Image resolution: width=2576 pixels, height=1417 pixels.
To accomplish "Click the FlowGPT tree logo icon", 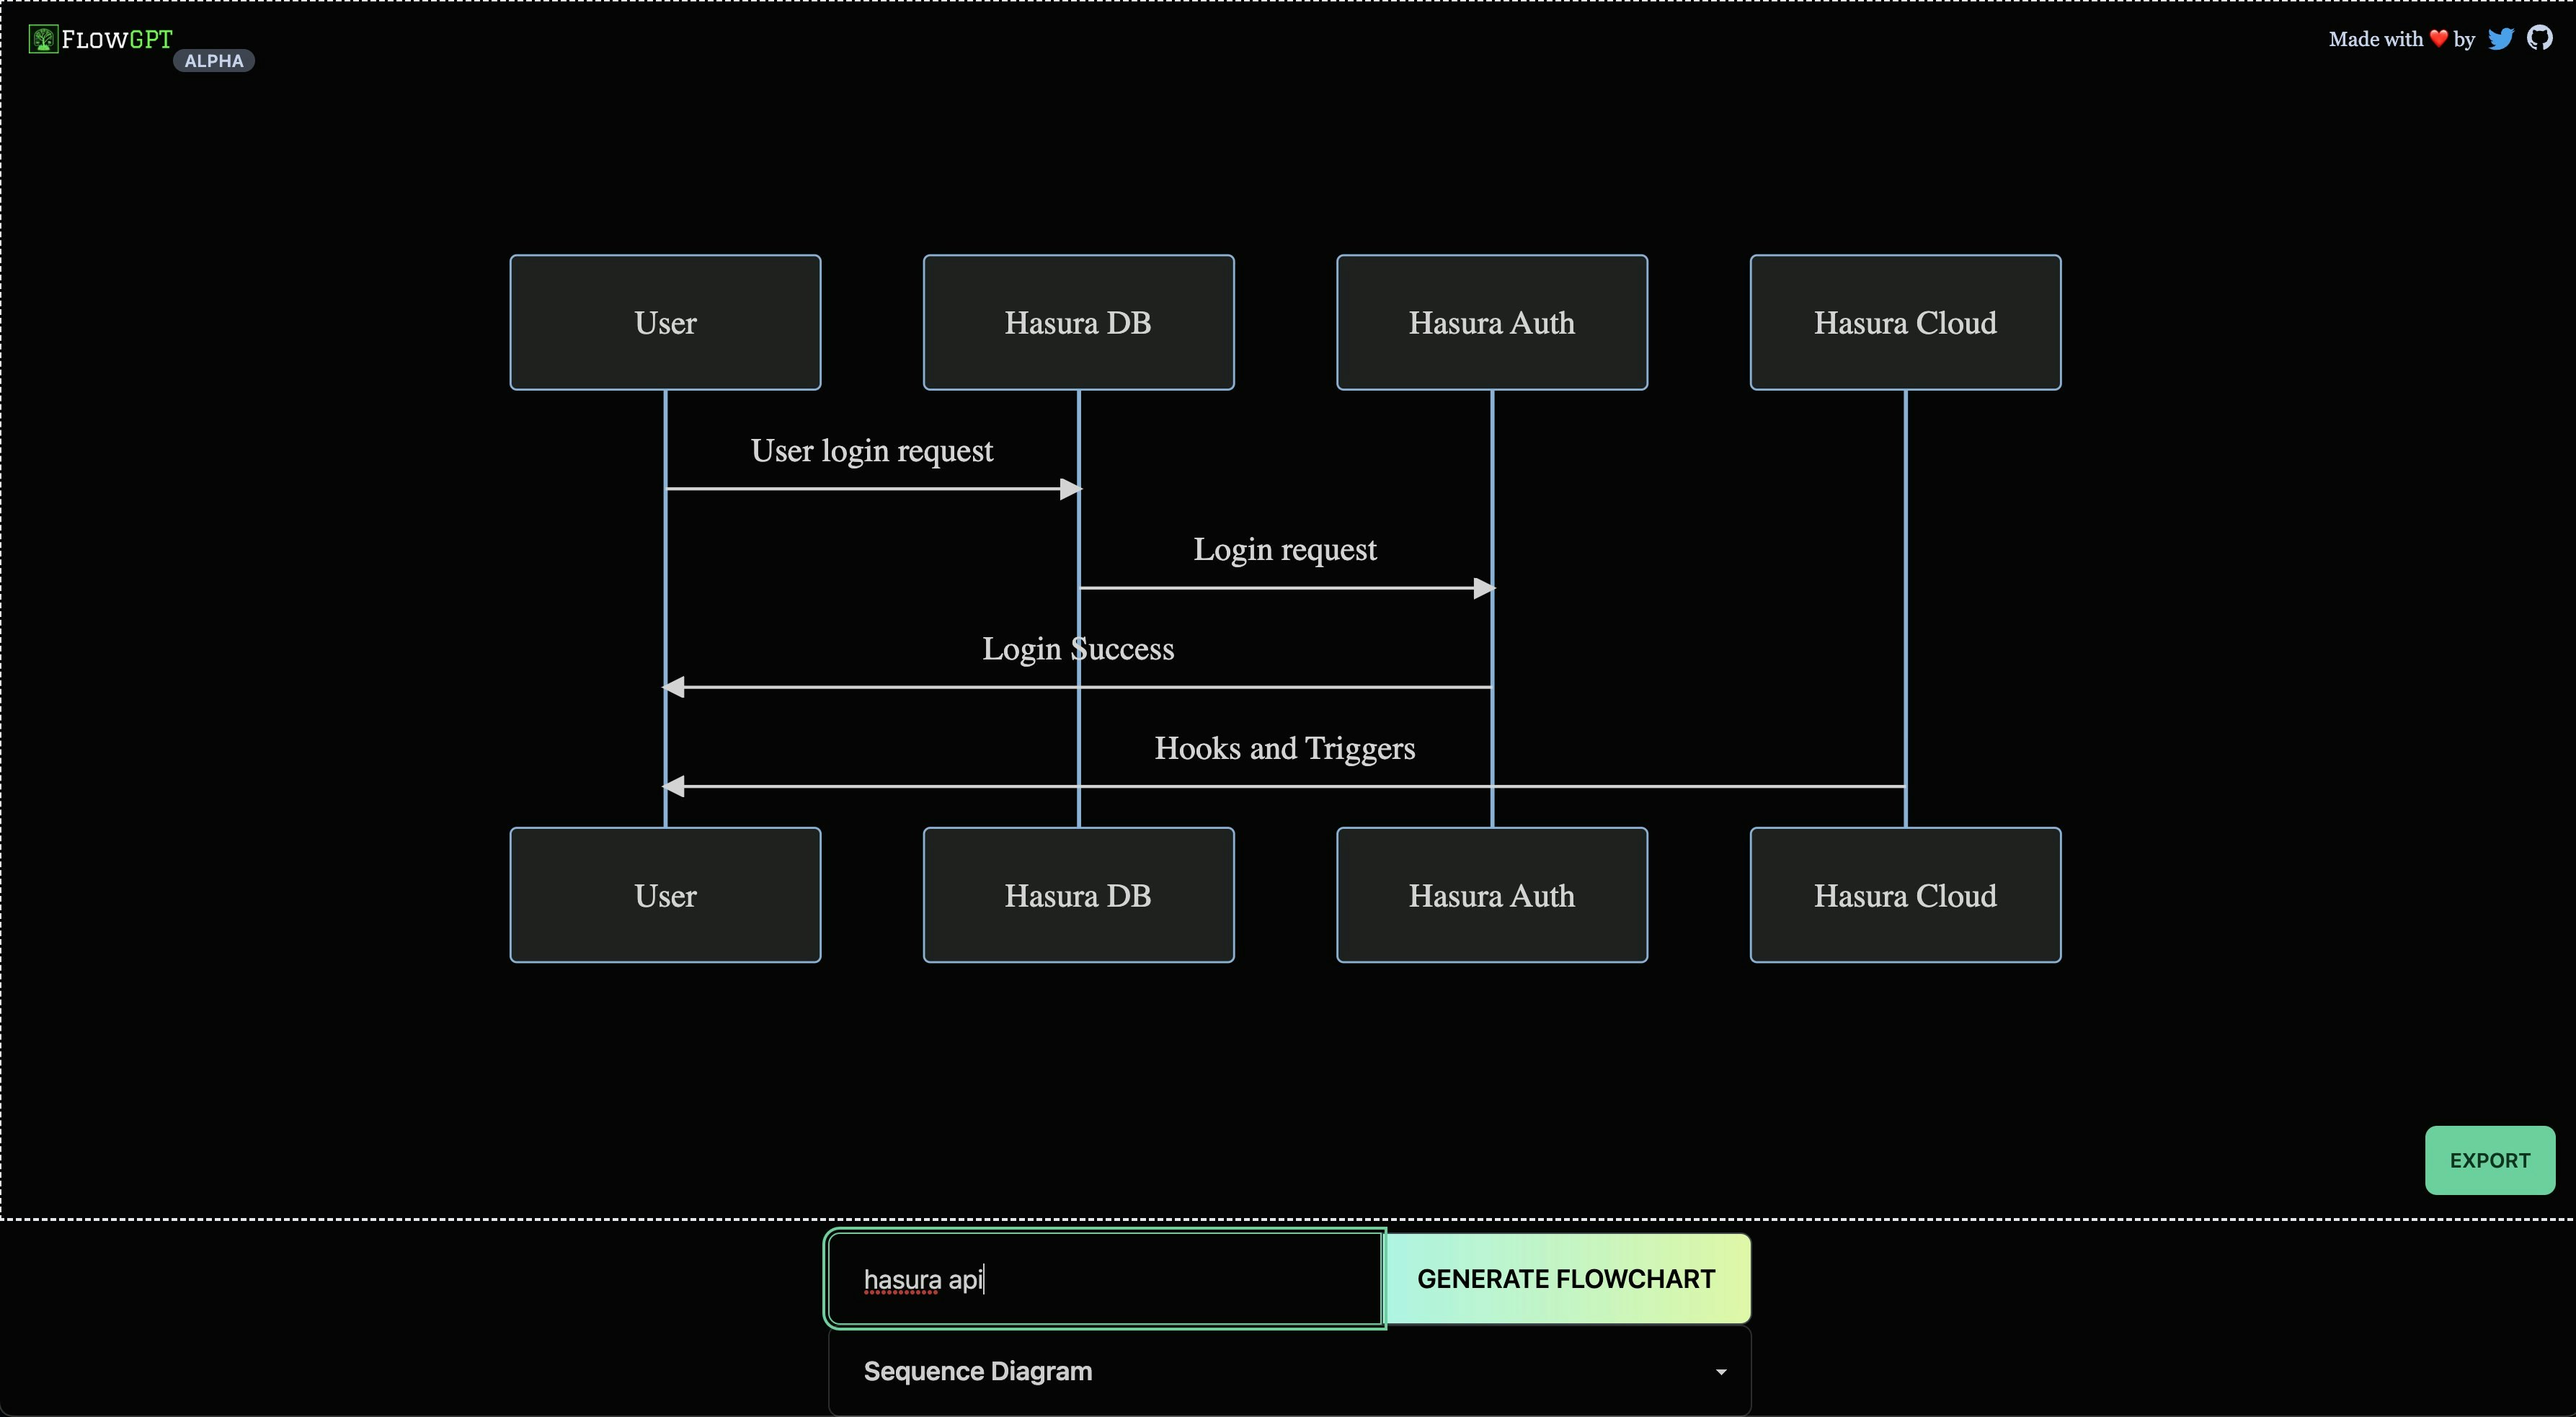I will click(43, 40).
